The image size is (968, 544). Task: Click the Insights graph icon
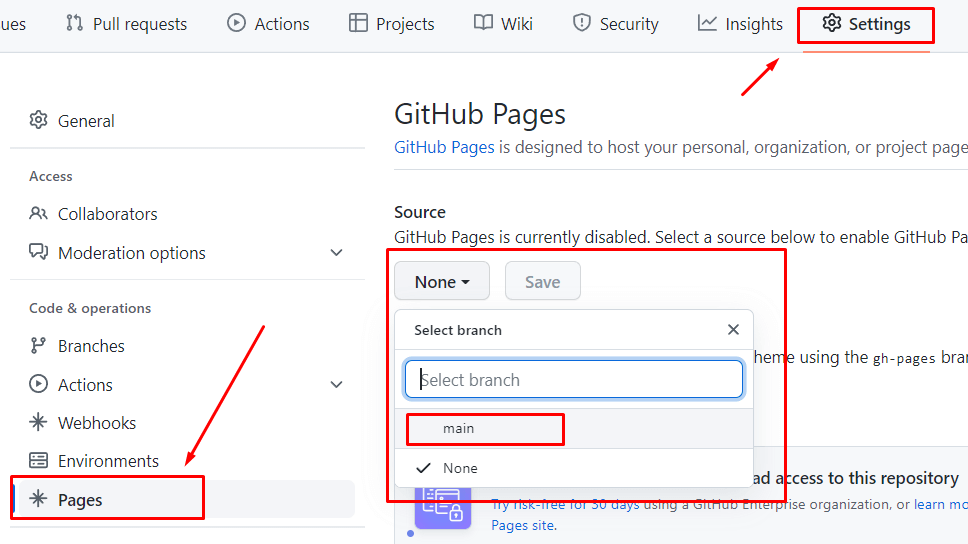point(707,23)
